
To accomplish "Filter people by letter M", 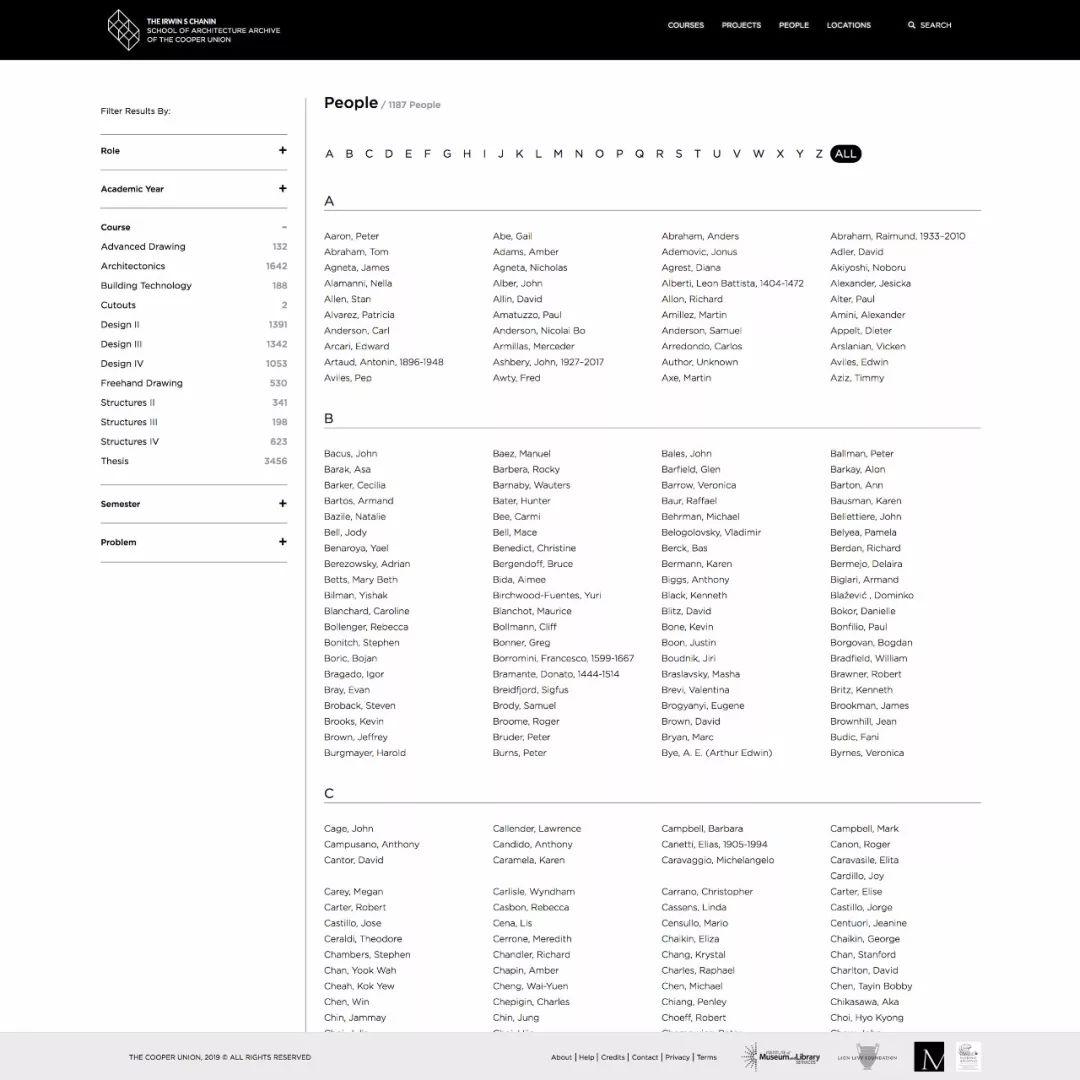I will click(558, 154).
